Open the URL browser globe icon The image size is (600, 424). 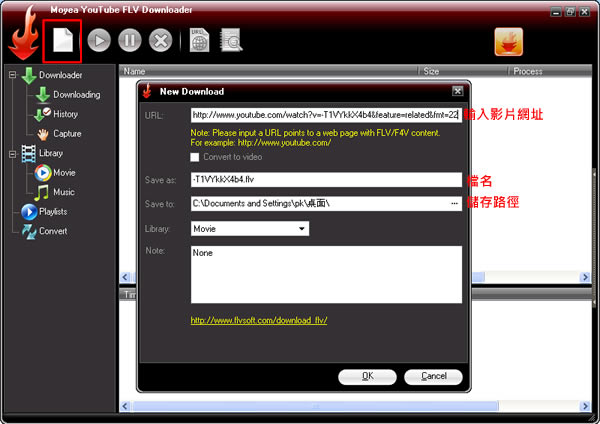point(199,40)
